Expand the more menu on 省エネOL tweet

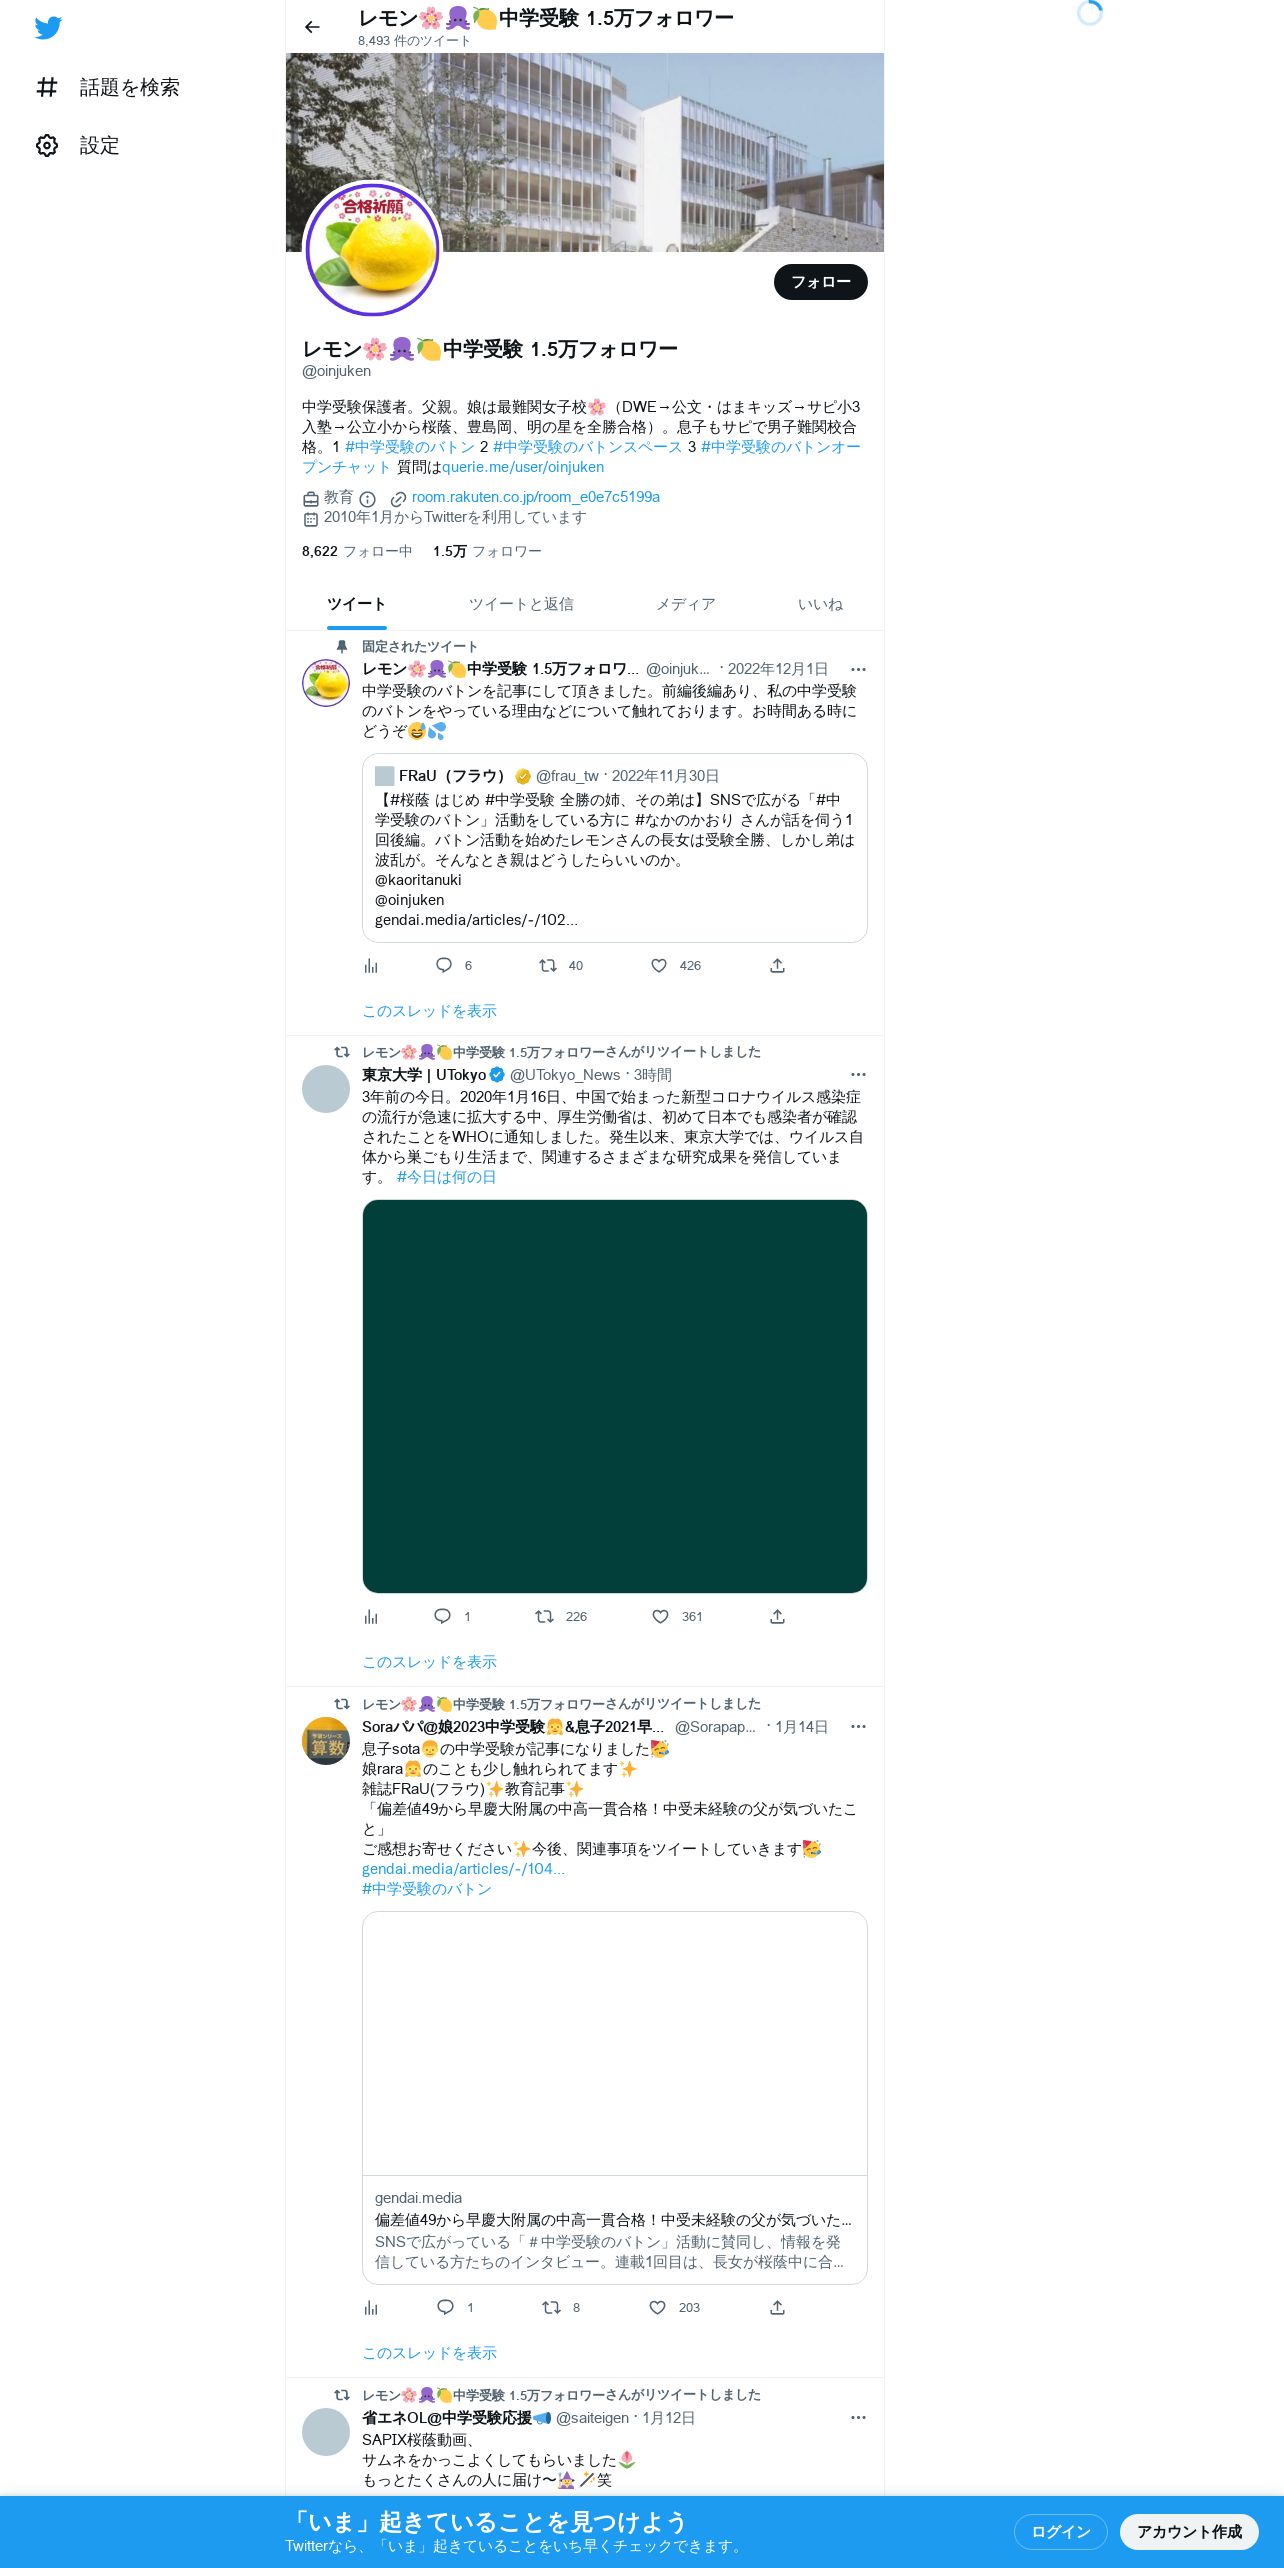[x=858, y=2418]
